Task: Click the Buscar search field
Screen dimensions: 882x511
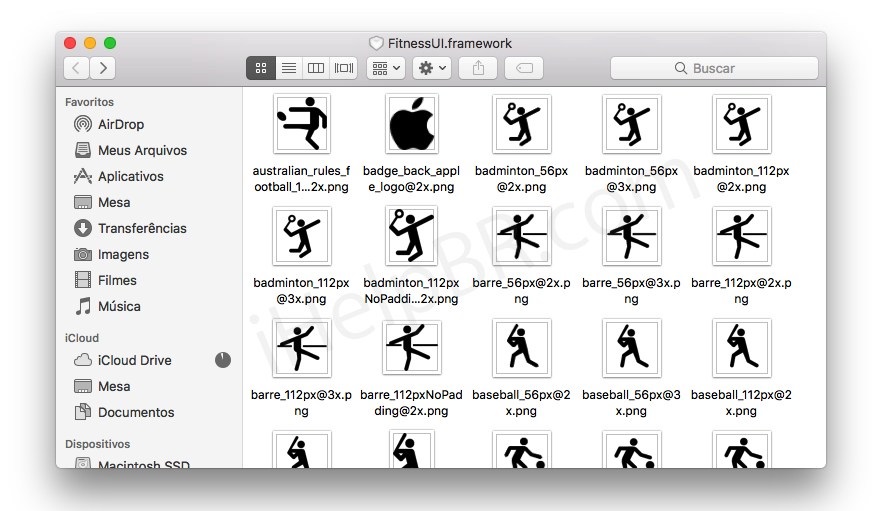Action: click(714, 68)
